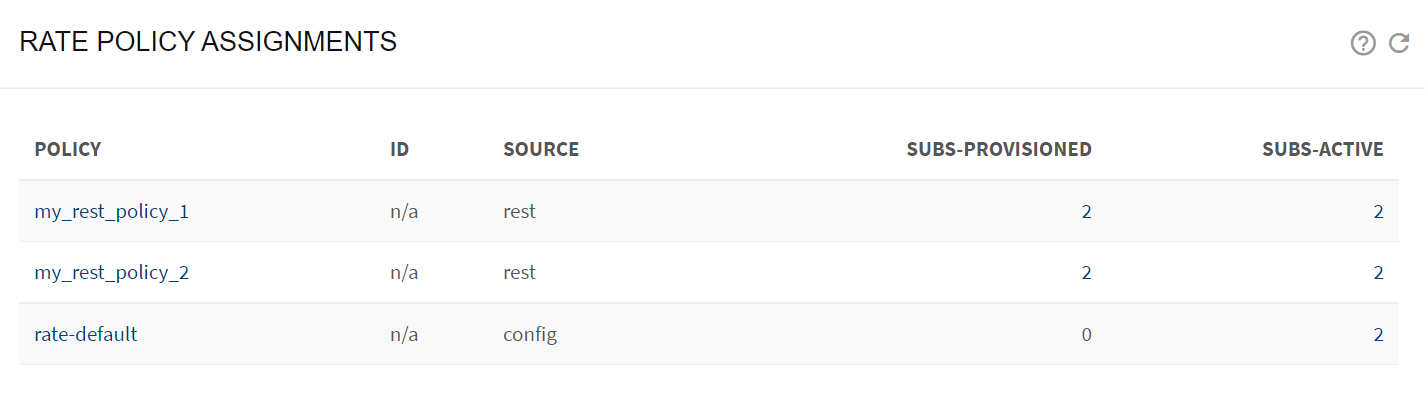This screenshot has width=1425, height=398.
Task: Select the config source cell
Action: [530, 335]
